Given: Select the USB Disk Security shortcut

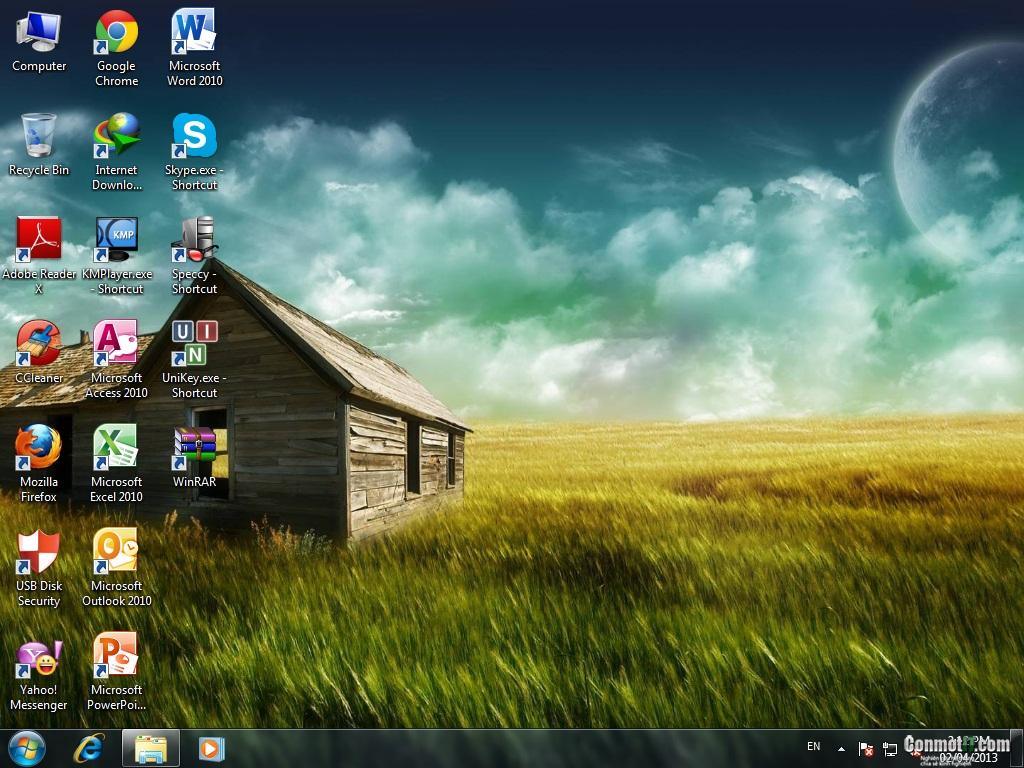Looking at the screenshot, I should [x=39, y=567].
